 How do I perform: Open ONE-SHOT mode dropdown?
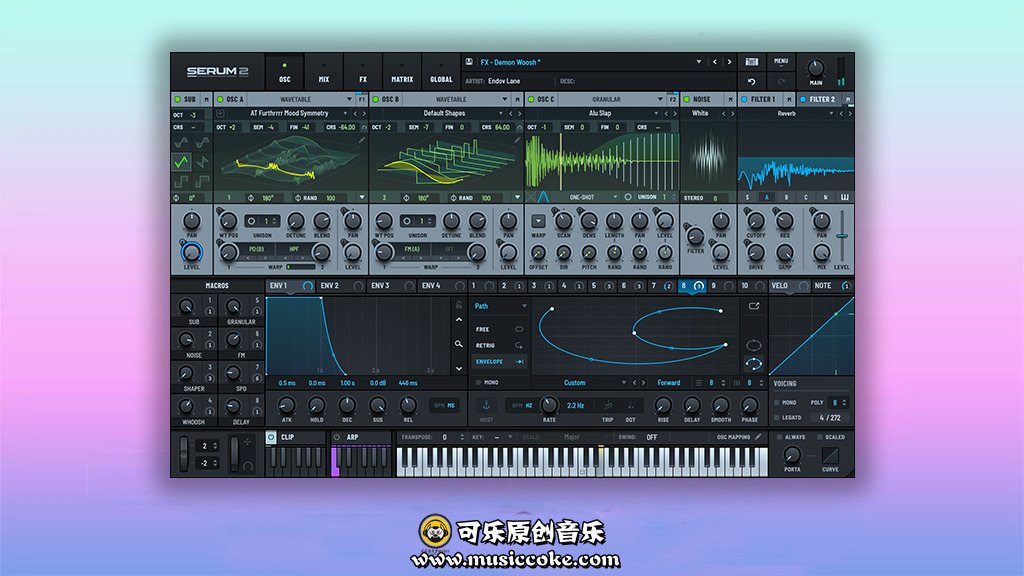click(615, 197)
